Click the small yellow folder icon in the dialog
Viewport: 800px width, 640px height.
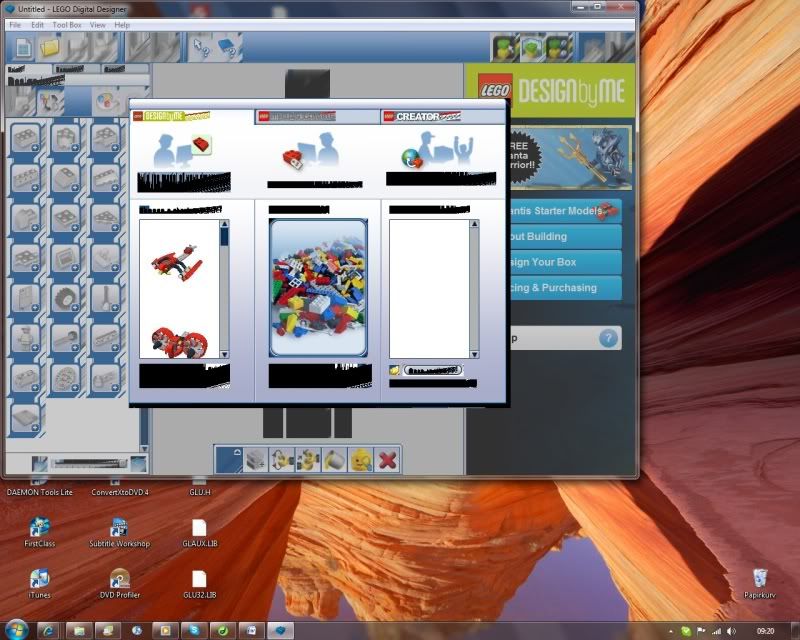(x=394, y=370)
